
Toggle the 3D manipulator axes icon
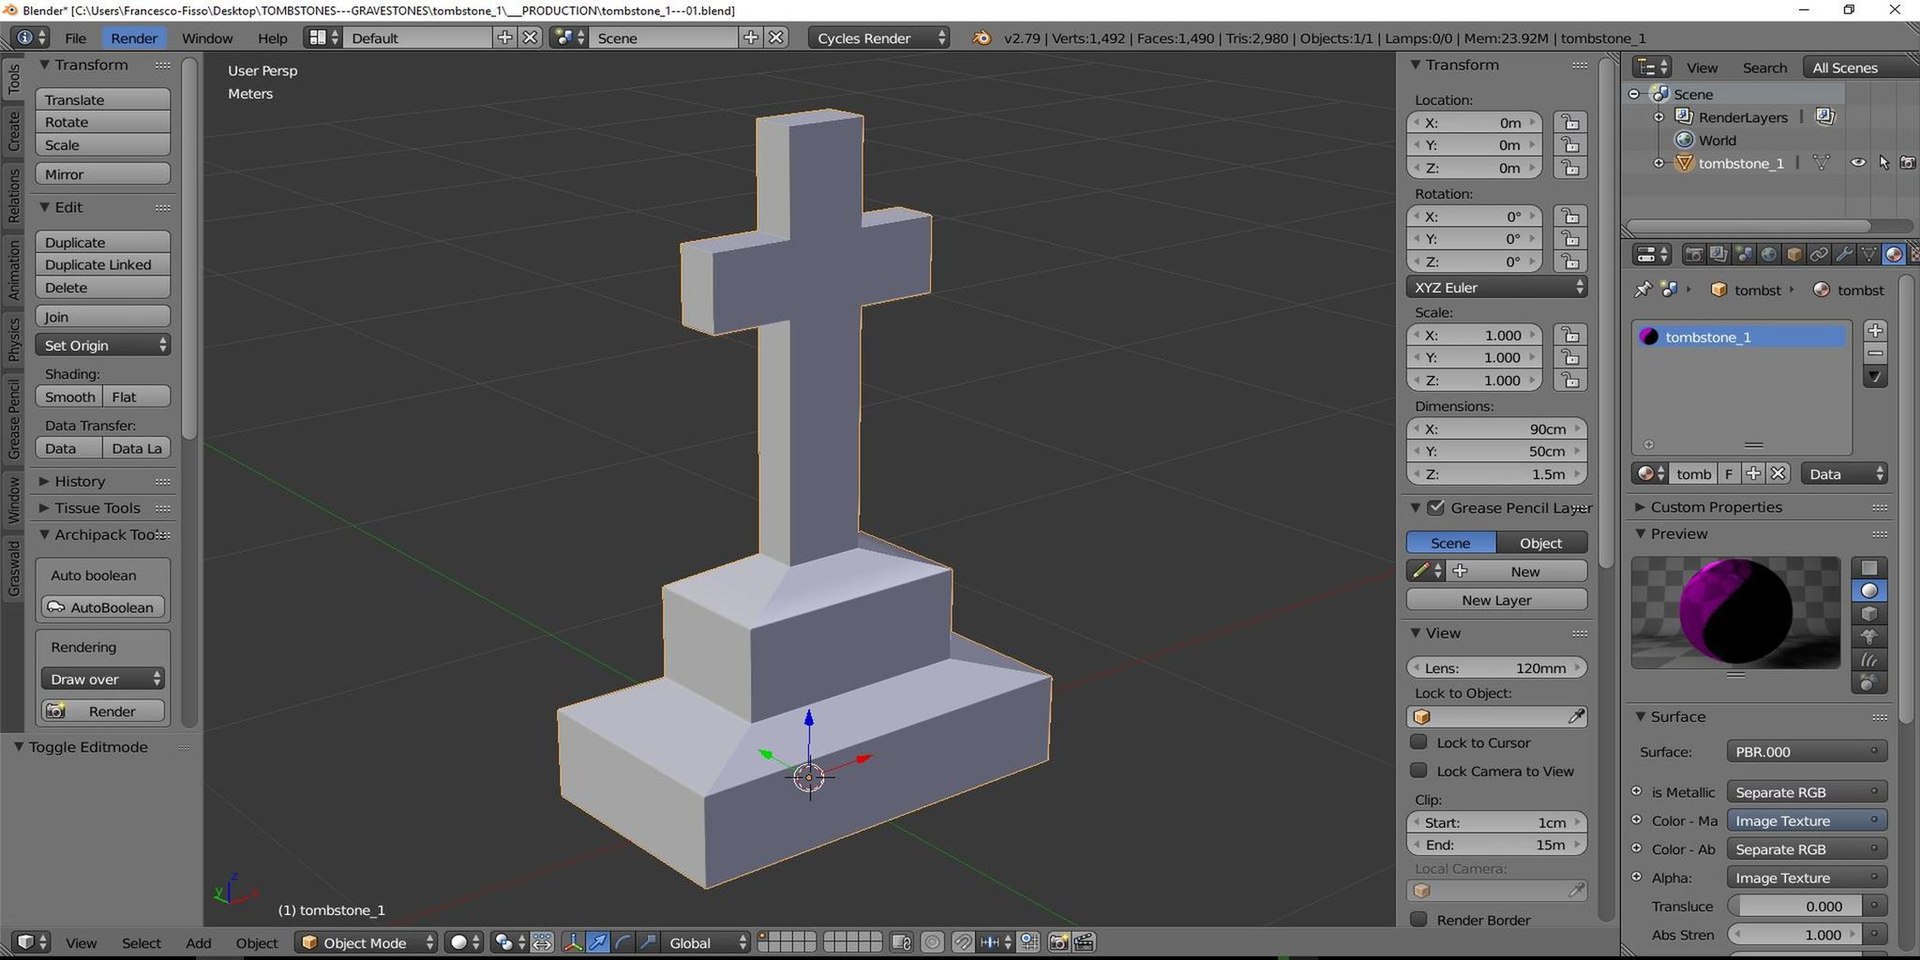point(573,942)
